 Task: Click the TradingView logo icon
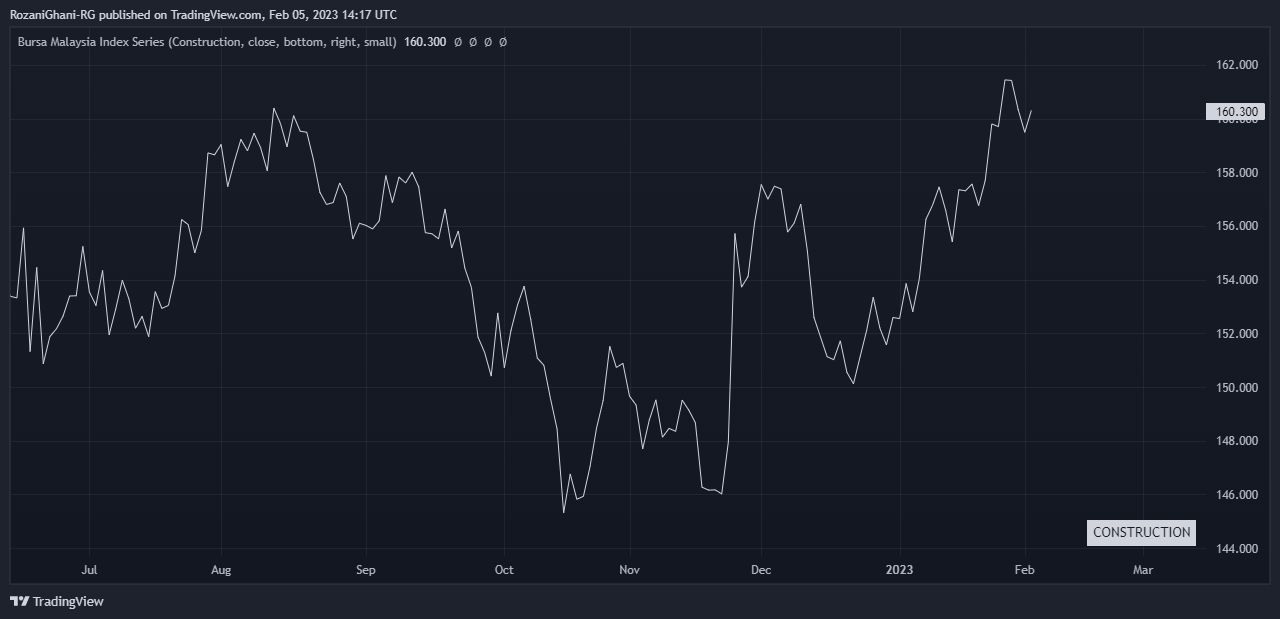[x=19, y=601]
